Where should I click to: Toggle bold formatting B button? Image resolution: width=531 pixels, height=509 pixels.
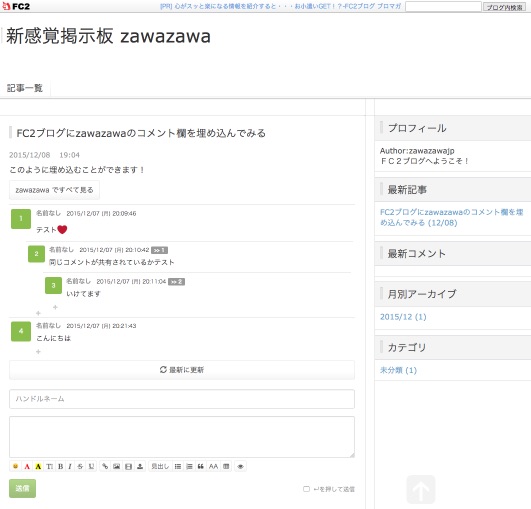pyautogui.click(x=60, y=466)
